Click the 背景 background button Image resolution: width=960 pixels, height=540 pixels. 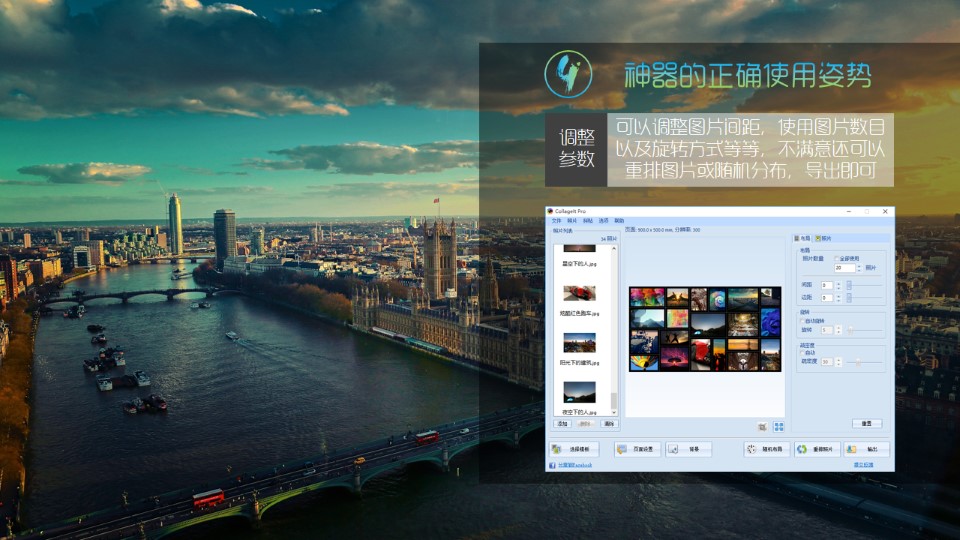688,449
